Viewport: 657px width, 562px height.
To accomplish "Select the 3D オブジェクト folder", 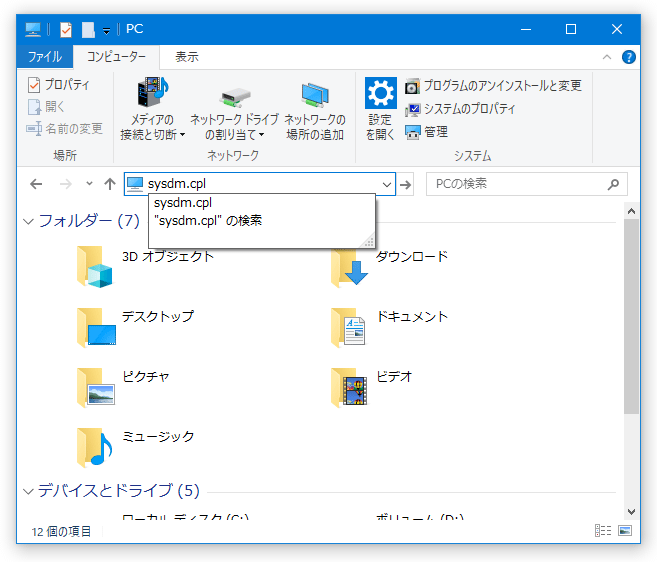I will click(146, 267).
